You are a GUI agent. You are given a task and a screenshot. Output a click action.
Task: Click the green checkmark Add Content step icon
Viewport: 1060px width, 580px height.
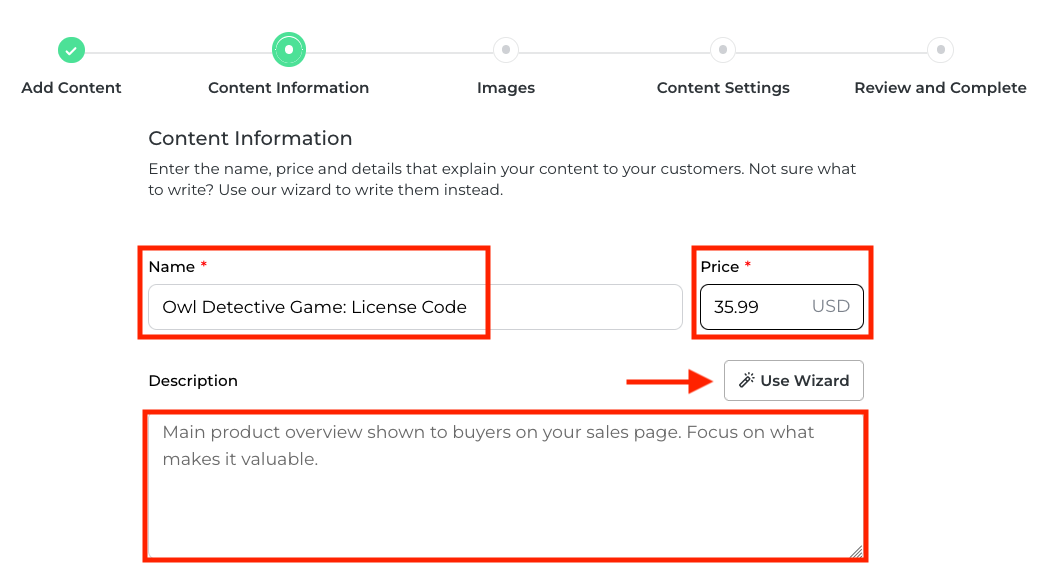coord(71,49)
